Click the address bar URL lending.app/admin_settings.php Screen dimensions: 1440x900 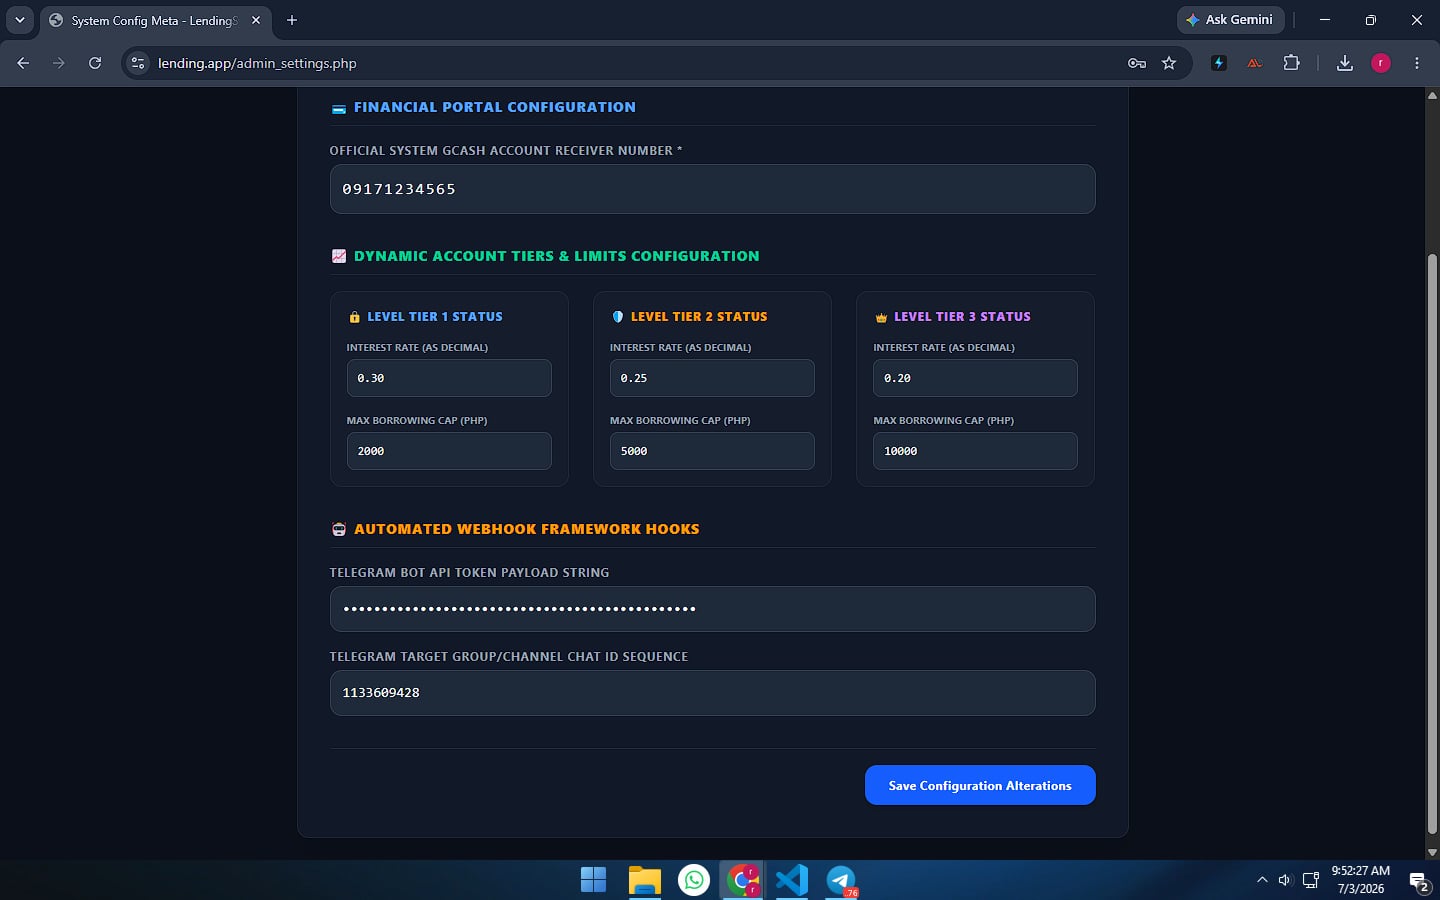[257, 63]
